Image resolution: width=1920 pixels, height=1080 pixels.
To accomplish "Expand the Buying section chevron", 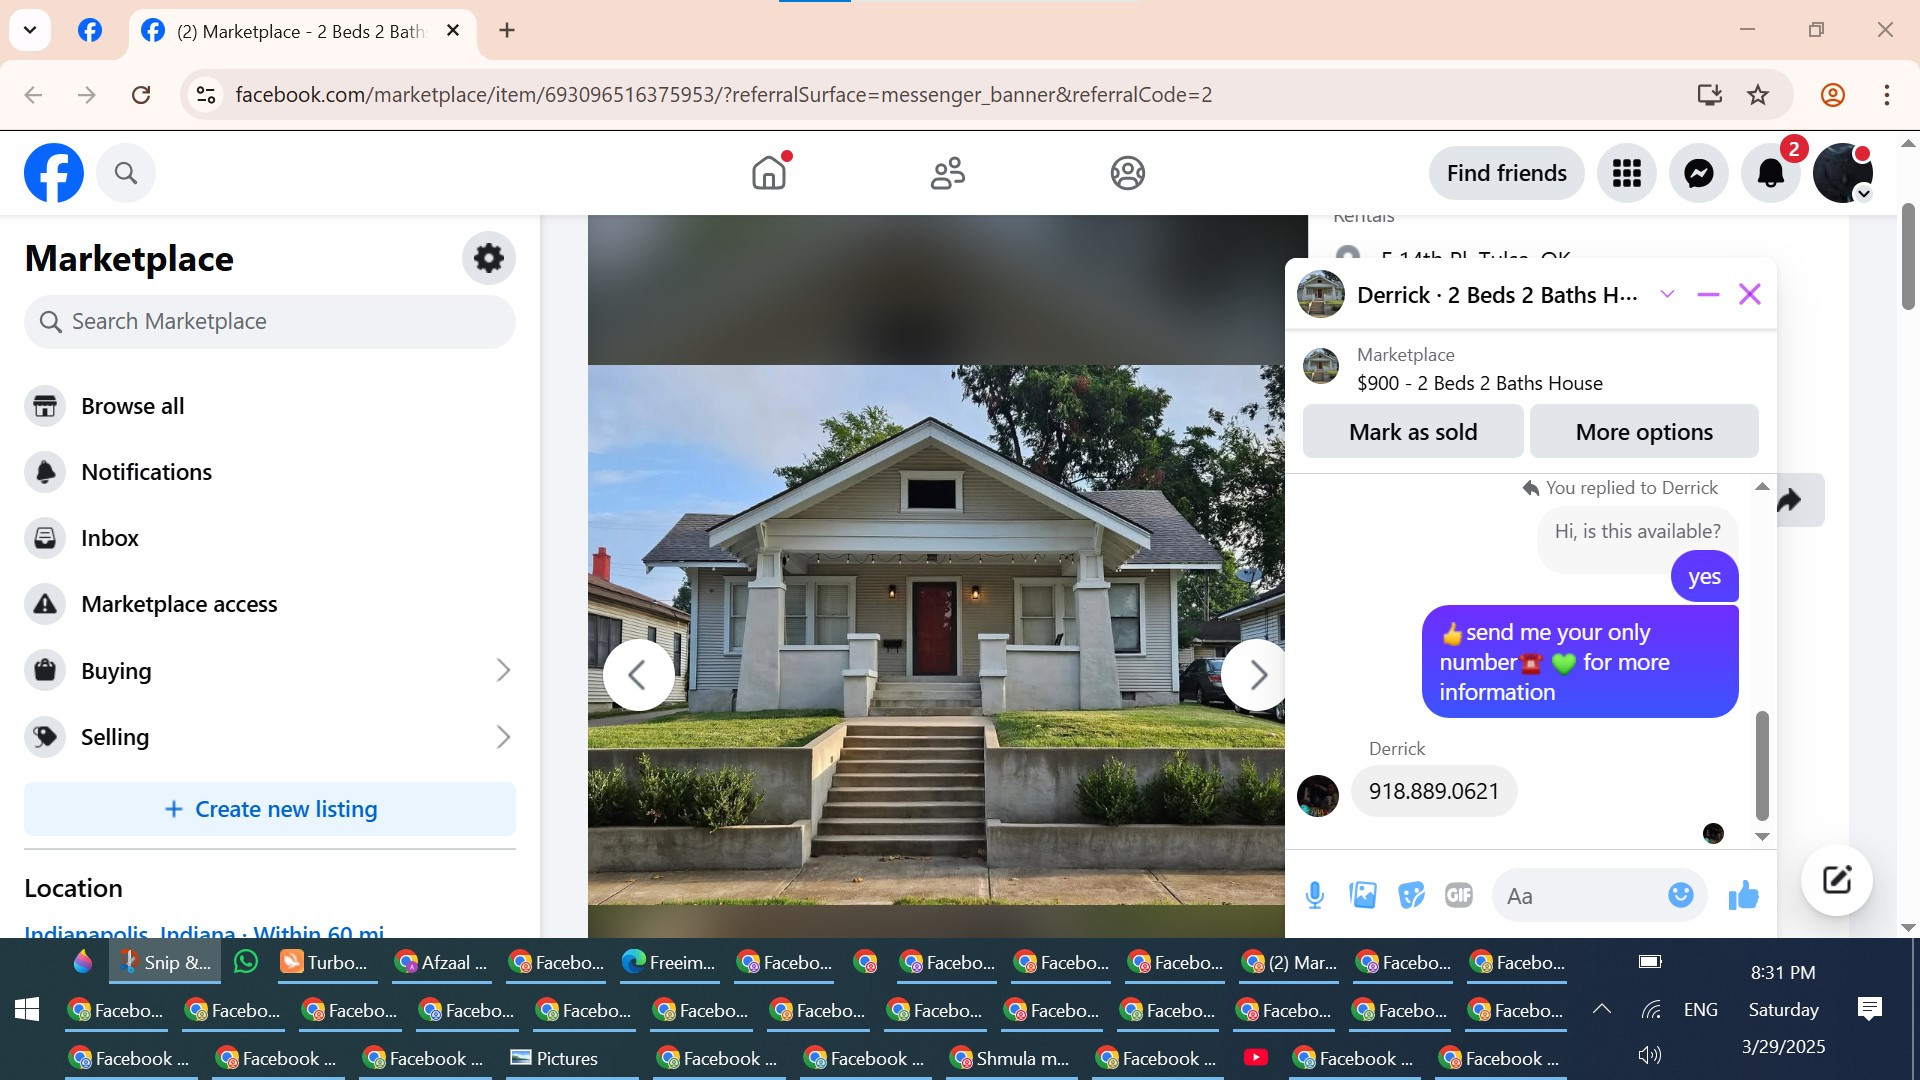I will (x=503, y=671).
